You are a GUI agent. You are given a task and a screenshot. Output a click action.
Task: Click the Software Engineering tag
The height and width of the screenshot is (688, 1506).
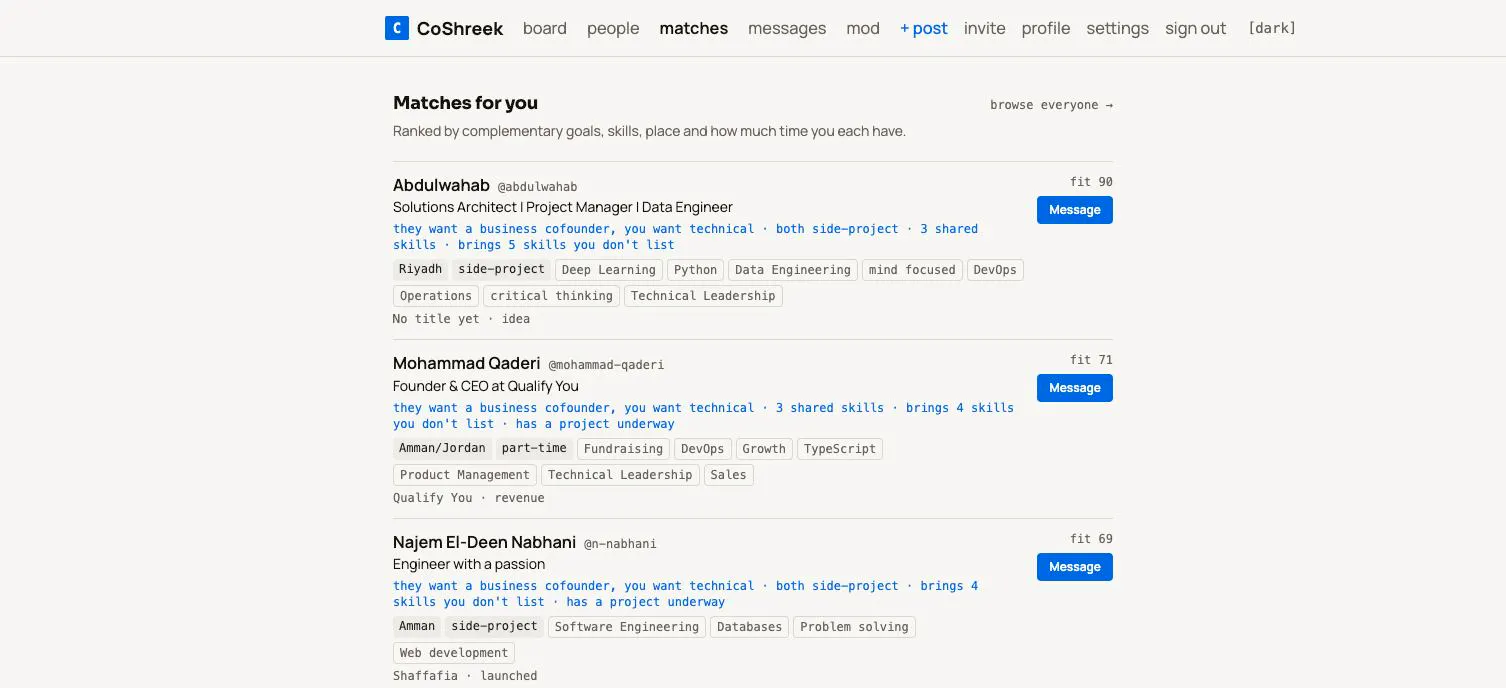point(627,627)
